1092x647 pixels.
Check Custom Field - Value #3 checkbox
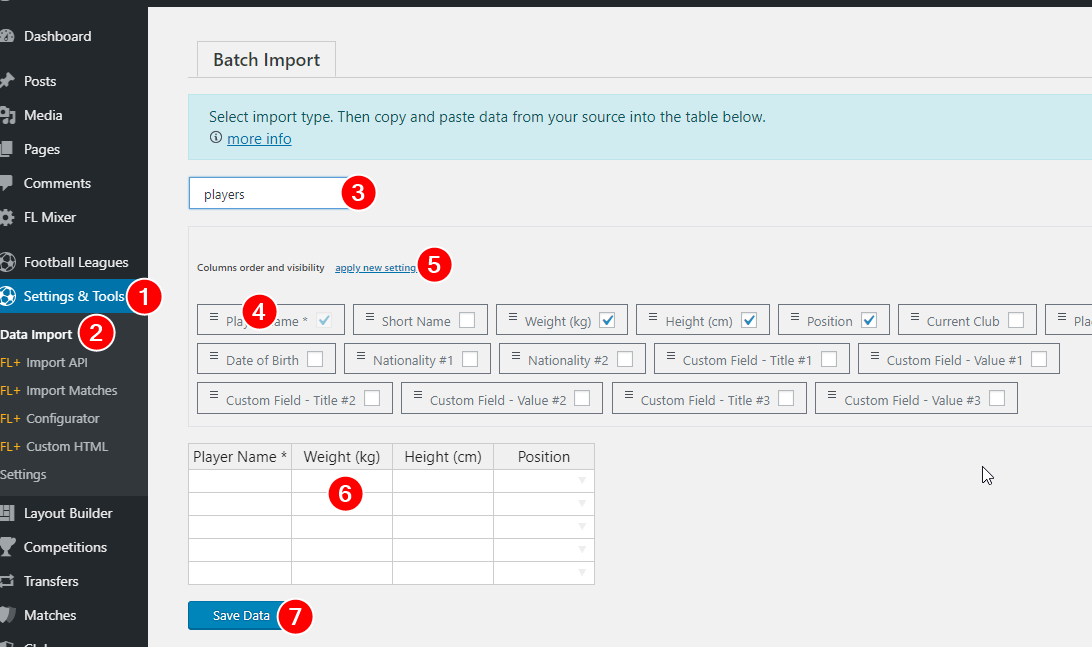(997, 398)
